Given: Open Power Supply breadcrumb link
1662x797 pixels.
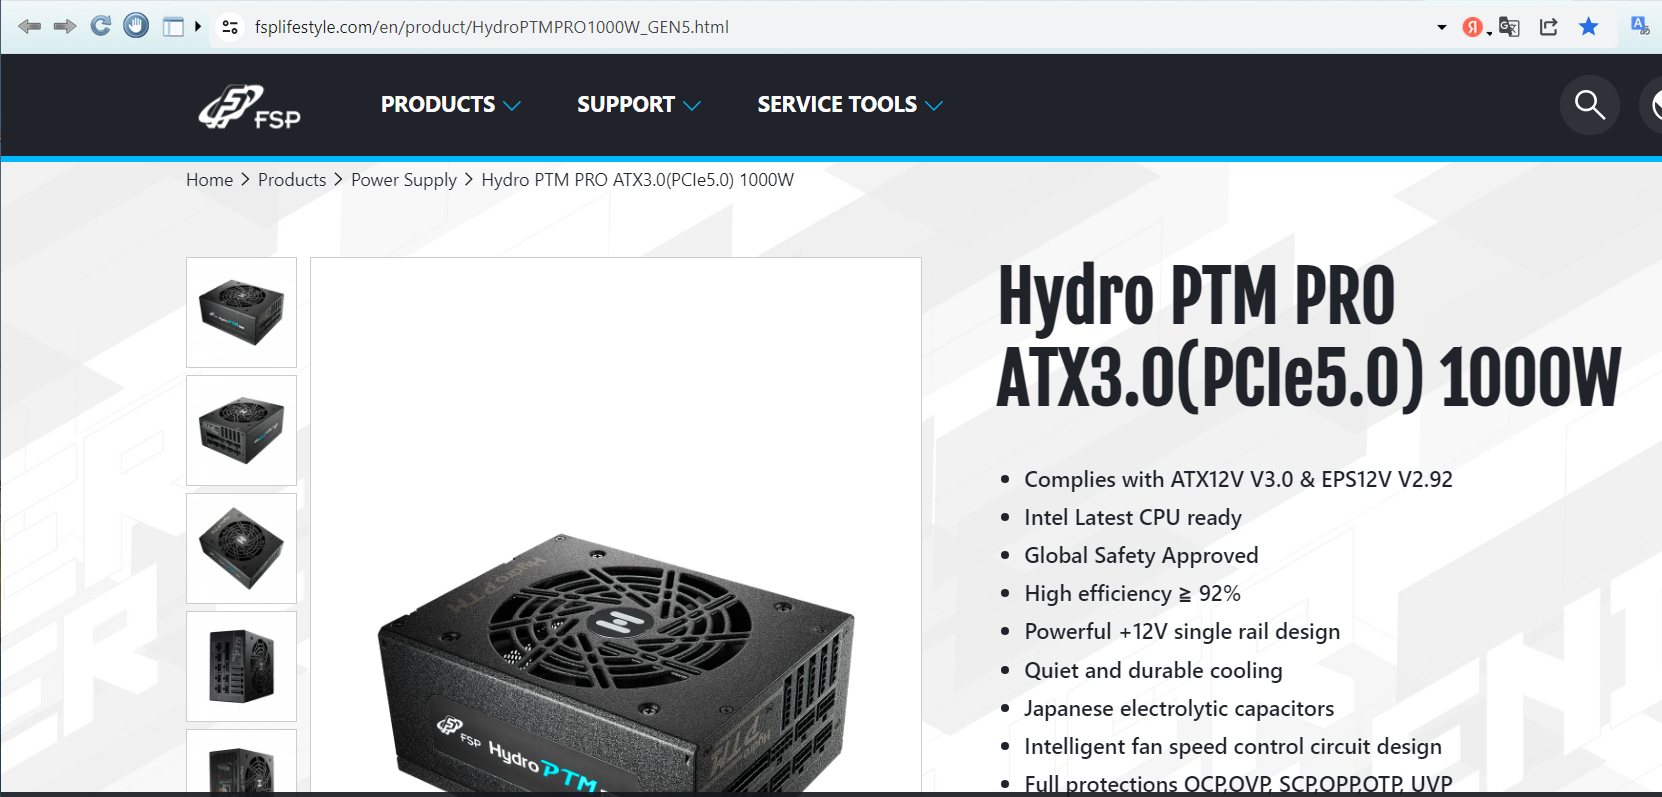Looking at the screenshot, I should (404, 180).
